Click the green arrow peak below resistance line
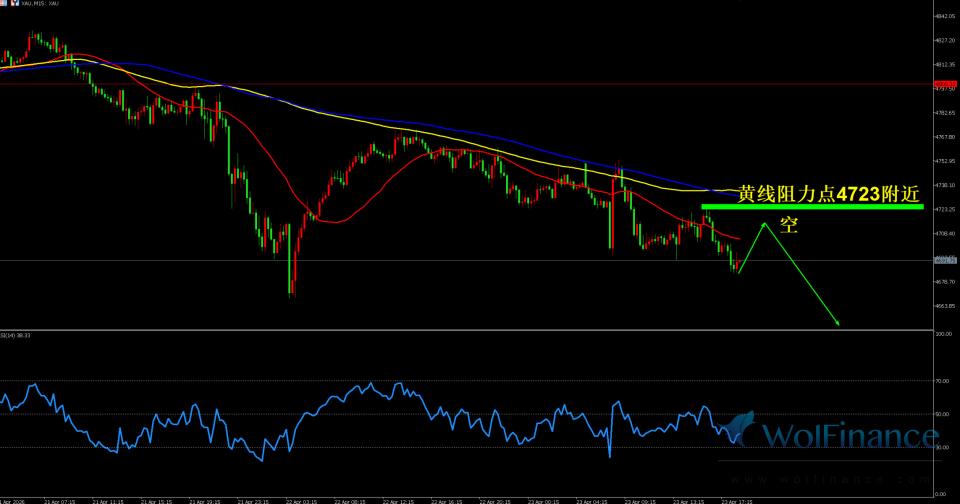This screenshot has height=504, width=960. (765, 223)
